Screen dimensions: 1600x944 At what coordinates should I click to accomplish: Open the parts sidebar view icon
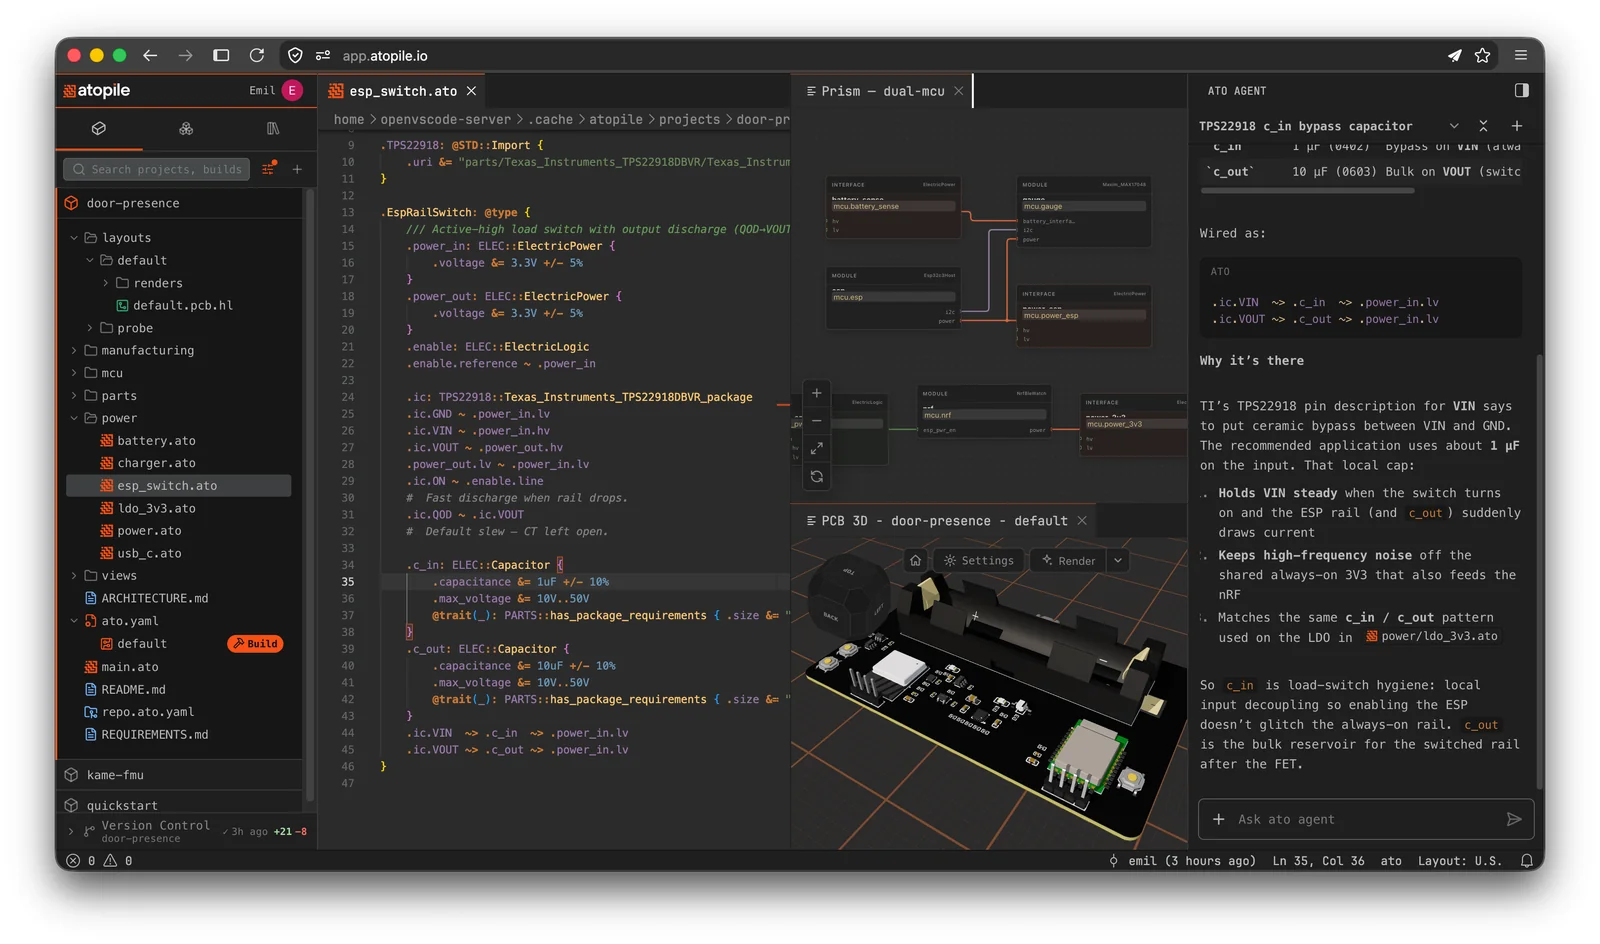point(186,129)
